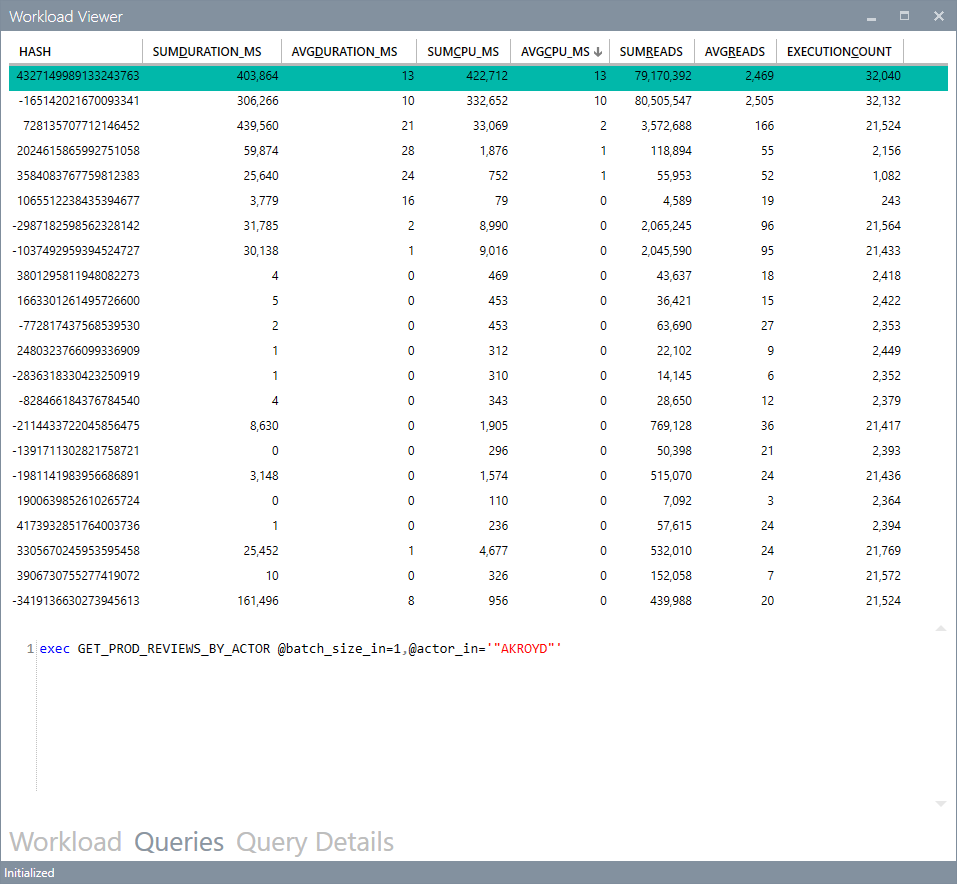
Task: Select the Queries tab
Action: pos(178,842)
